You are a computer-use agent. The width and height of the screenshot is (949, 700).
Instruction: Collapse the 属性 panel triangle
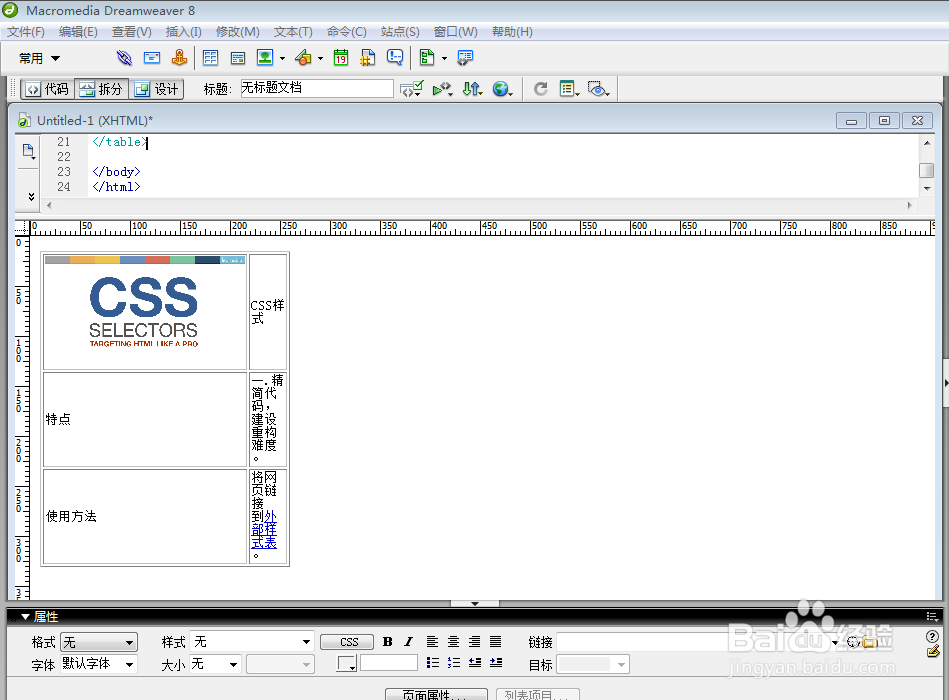click(25, 617)
